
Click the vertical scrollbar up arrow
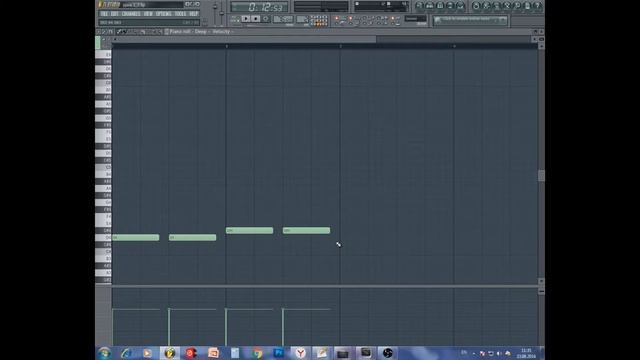pyautogui.click(x=541, y=47)
